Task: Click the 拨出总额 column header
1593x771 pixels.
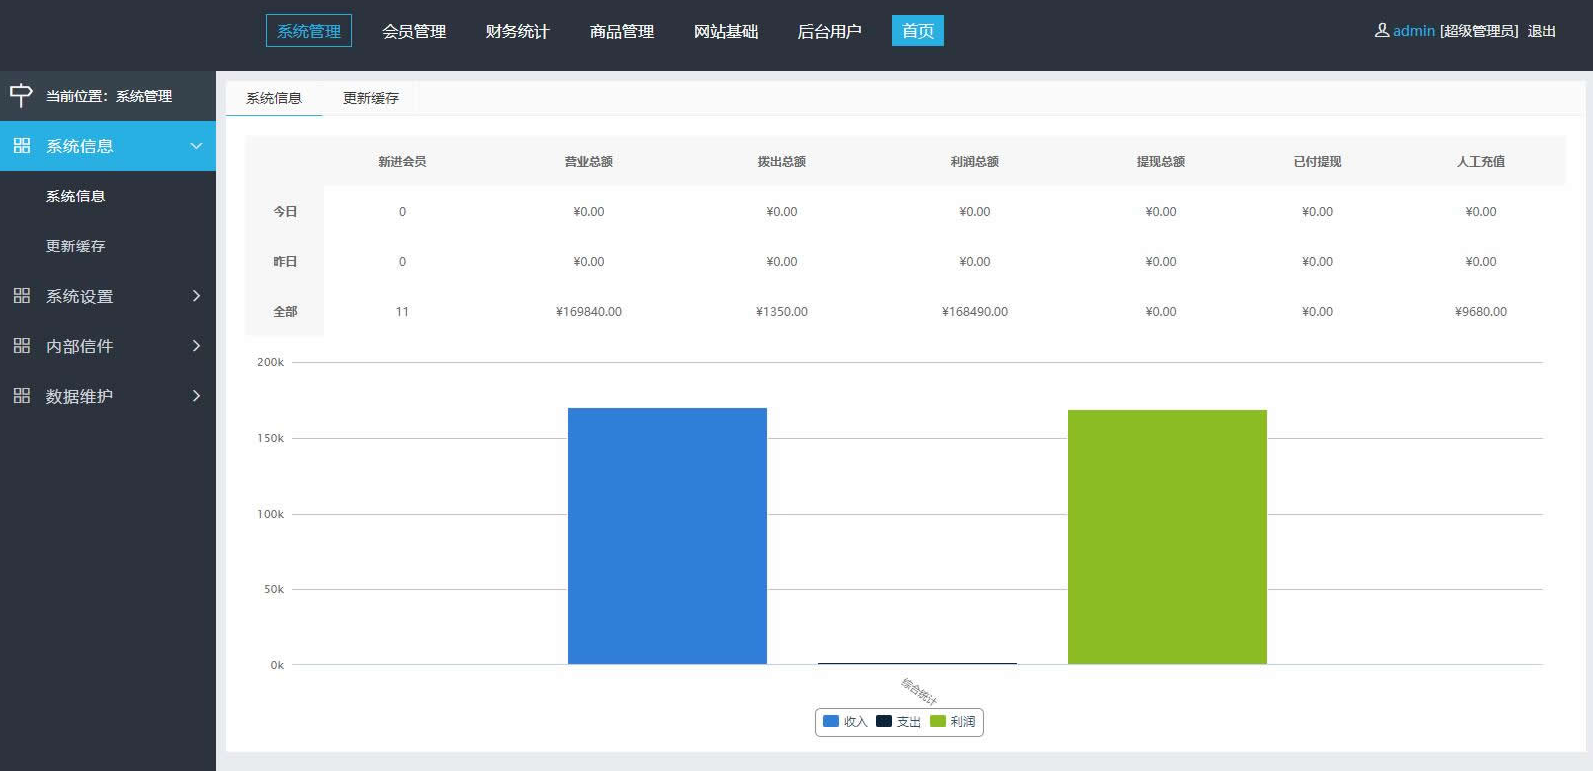Action: tap(782, 161)
